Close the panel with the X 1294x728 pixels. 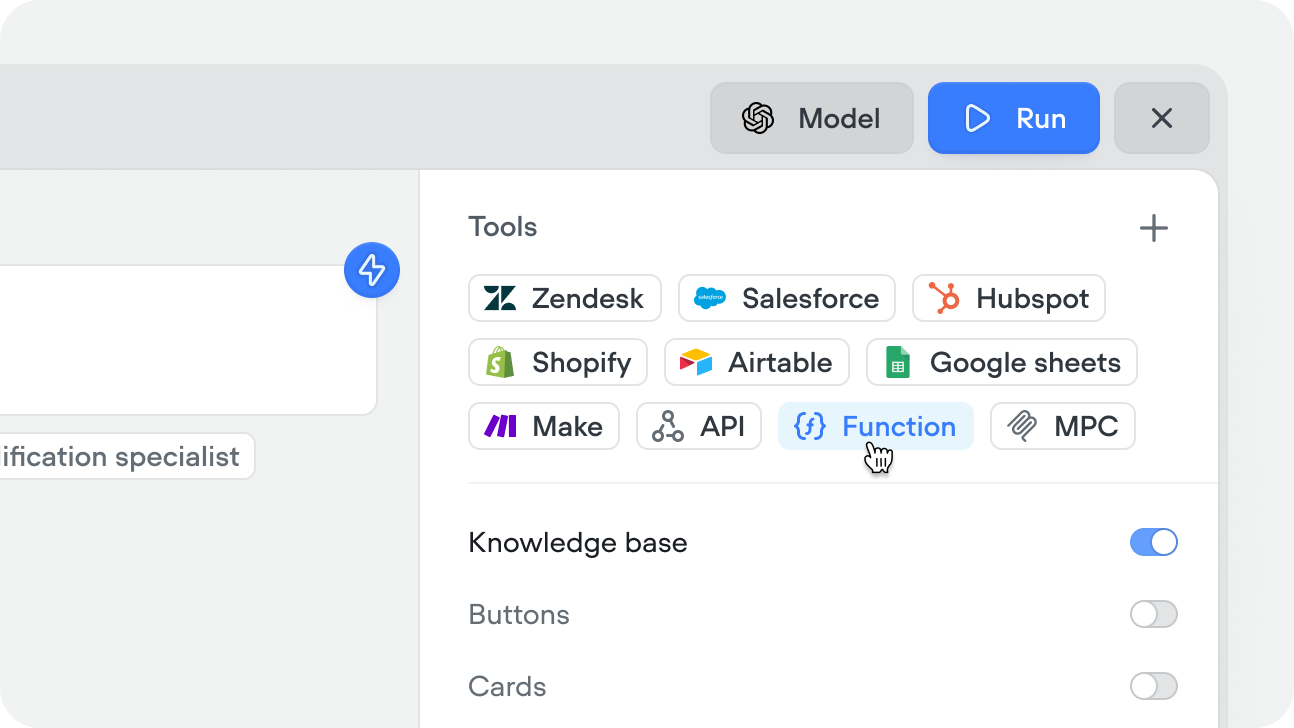point(1161,118)
